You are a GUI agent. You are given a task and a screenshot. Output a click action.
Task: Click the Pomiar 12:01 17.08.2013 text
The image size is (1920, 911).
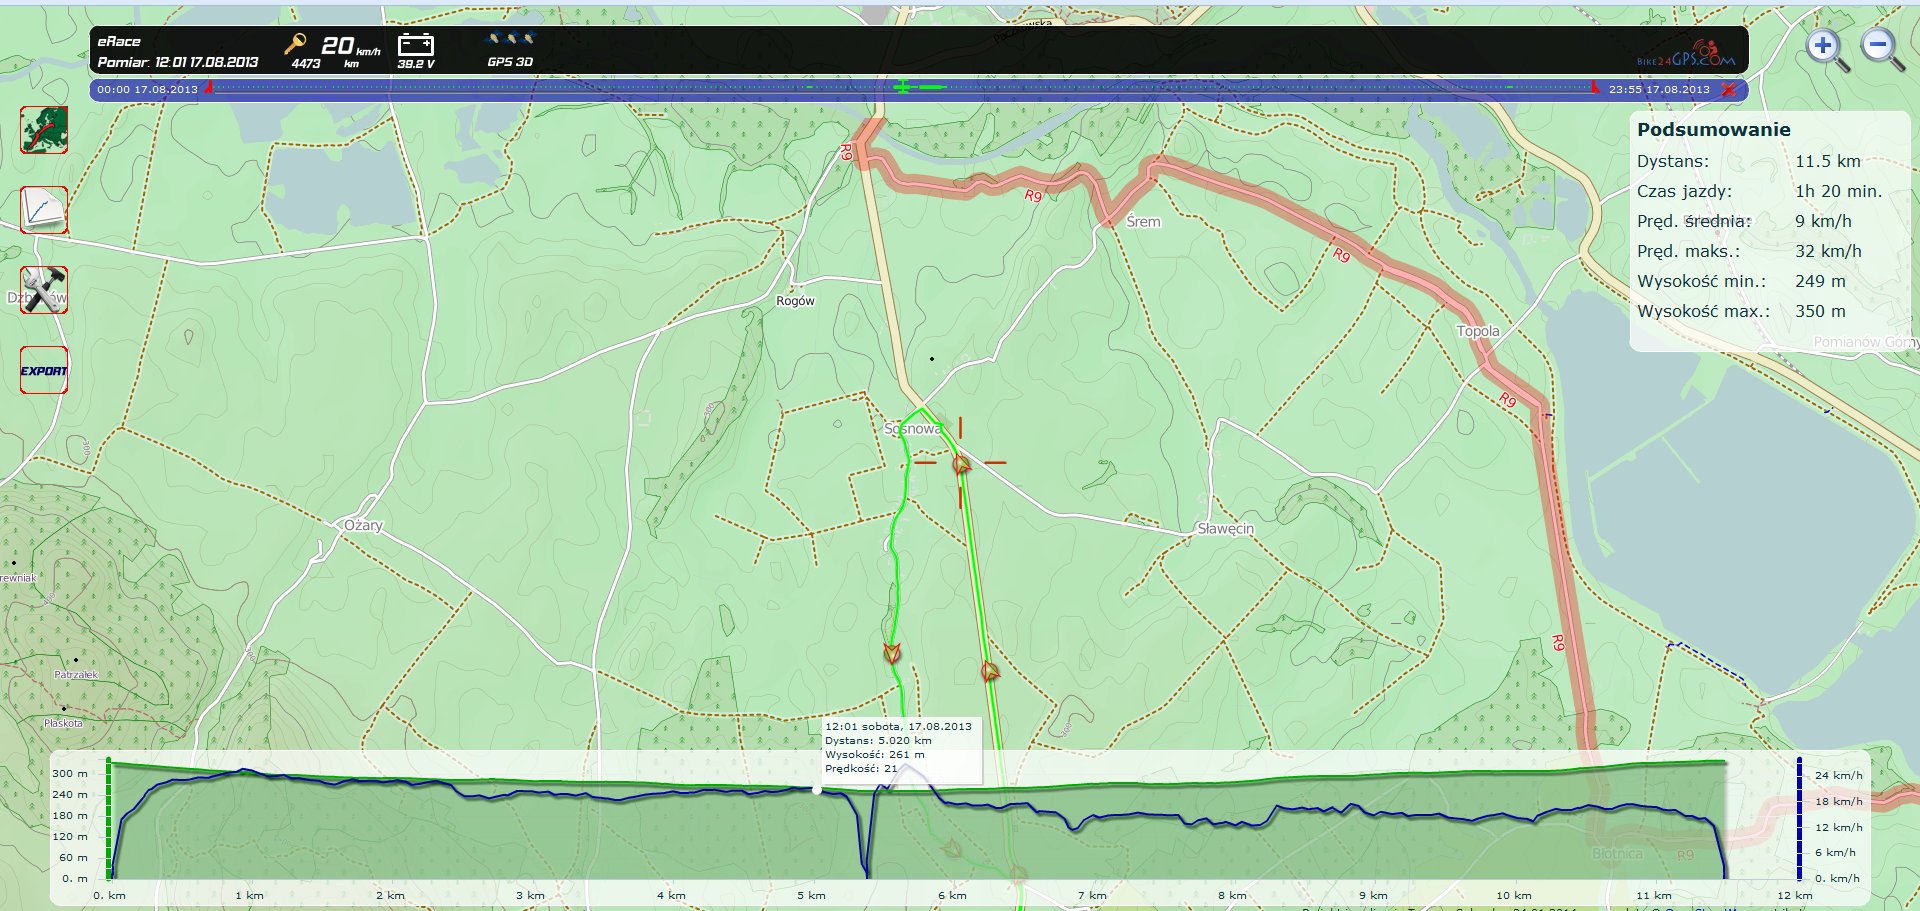coord(178,62)
